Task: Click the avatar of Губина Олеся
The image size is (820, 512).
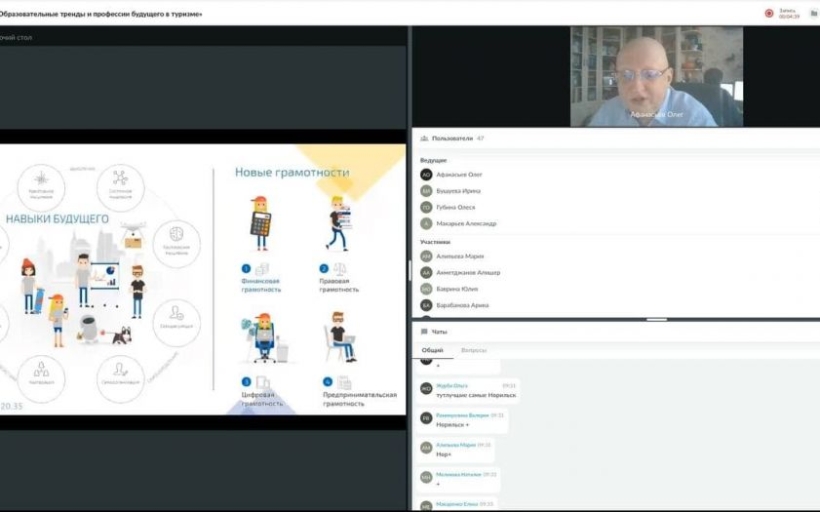Action: 426,207
